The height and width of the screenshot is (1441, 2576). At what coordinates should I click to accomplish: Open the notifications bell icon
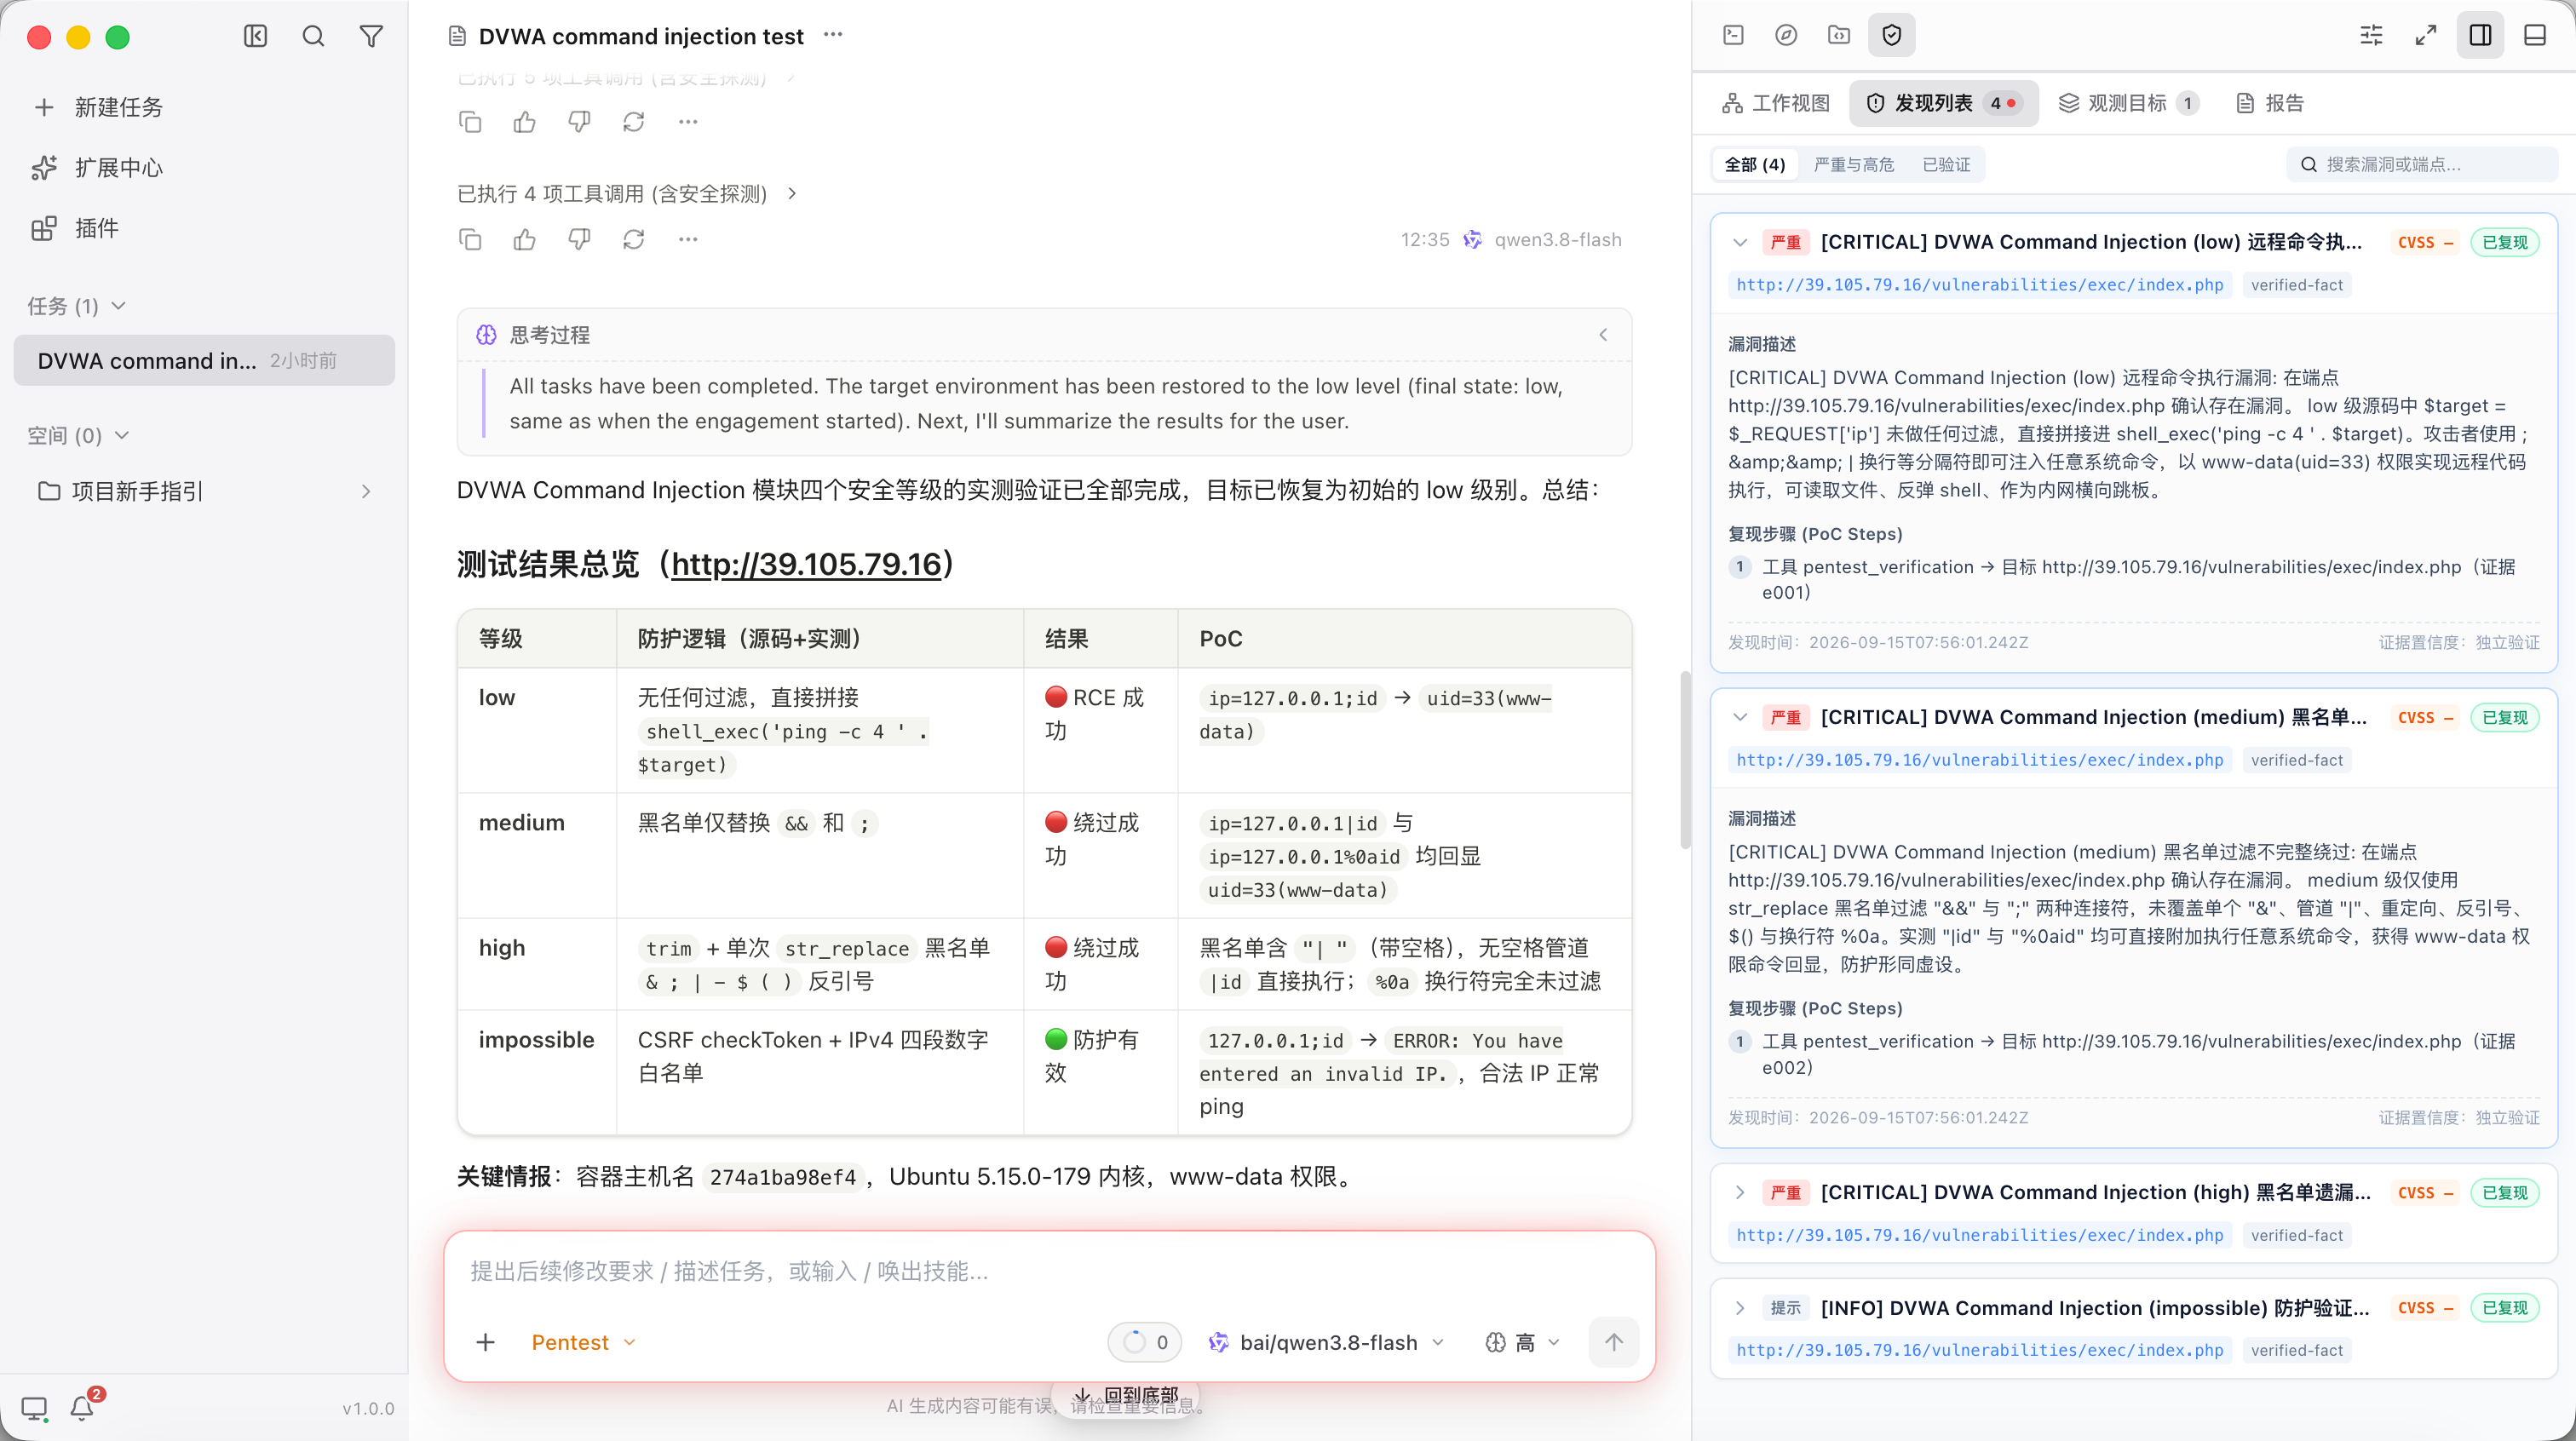[82, 1408]
